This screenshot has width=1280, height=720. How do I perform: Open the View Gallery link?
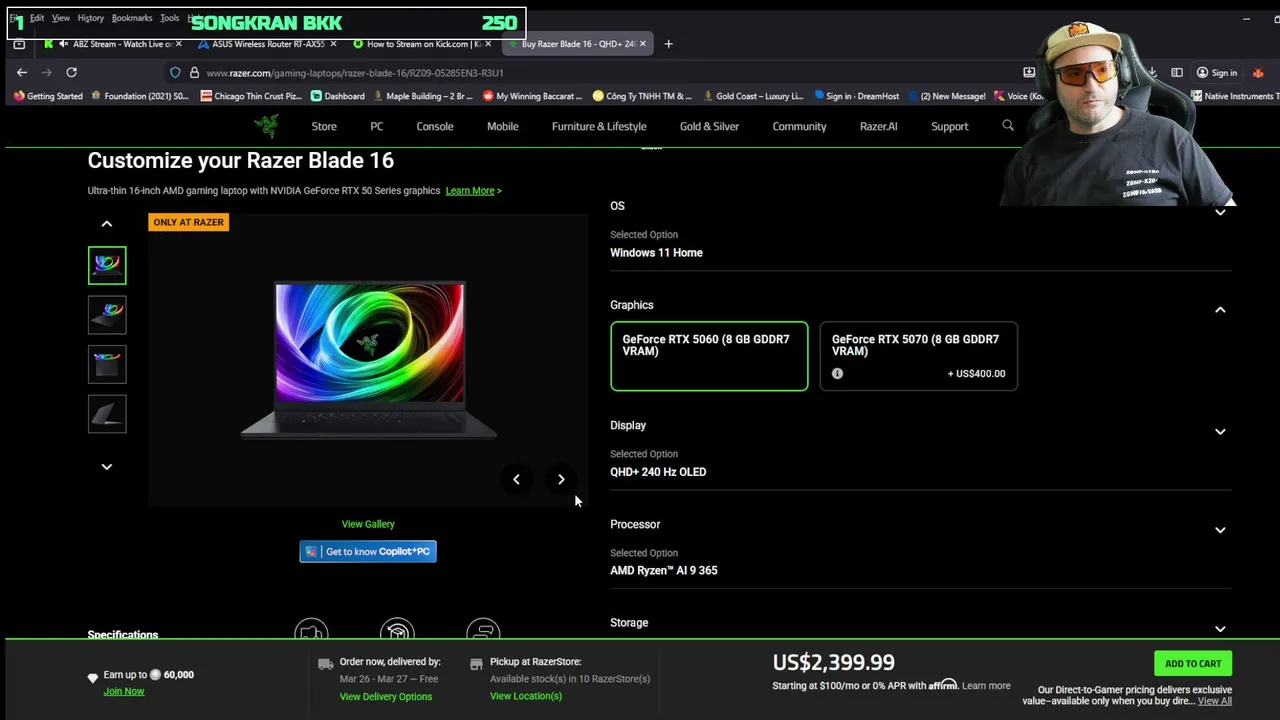pyautogui.click(x=368, y=524)
